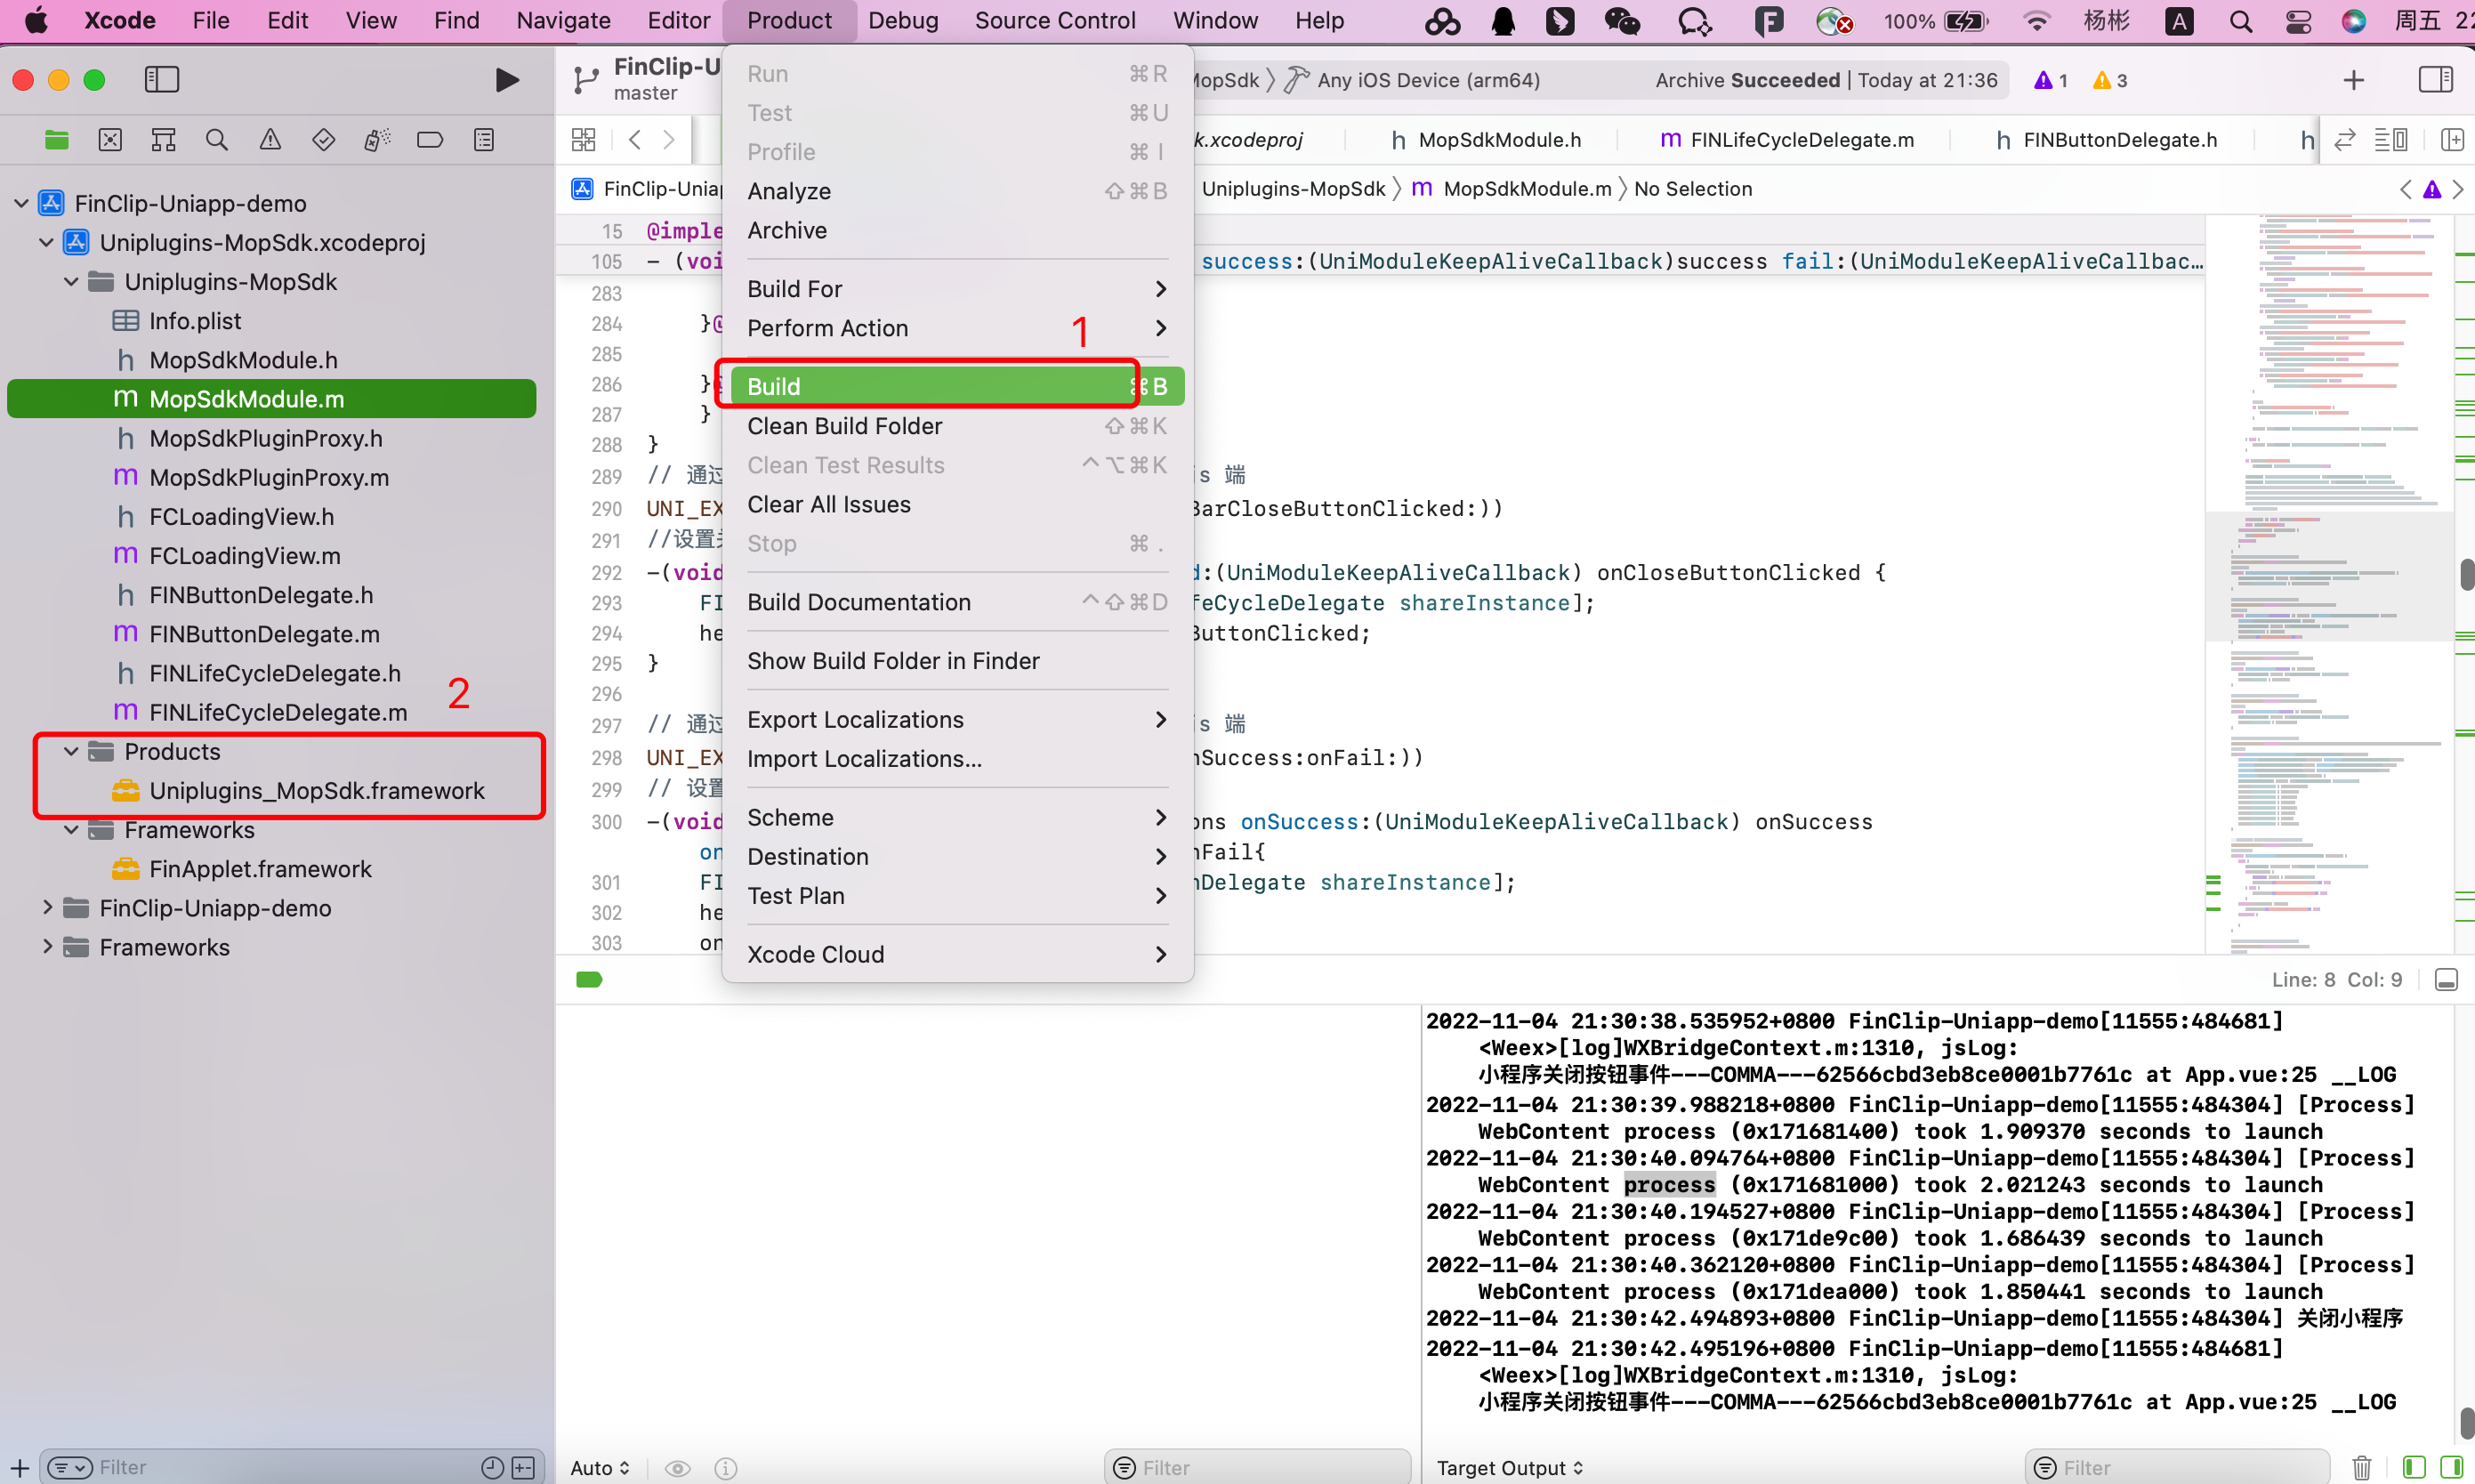Open the Auto variables scope dropdown
2475x1484 pixels.
coord(600,1468)
